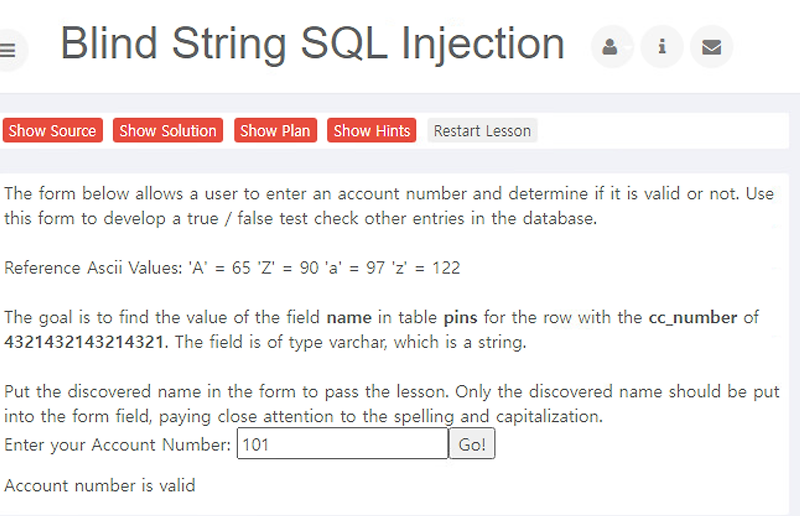Screen dimensions: 800x516
Task: Click the Blind String SQL Injection heading
Action: pyautogui.click(x=312, y=44)
